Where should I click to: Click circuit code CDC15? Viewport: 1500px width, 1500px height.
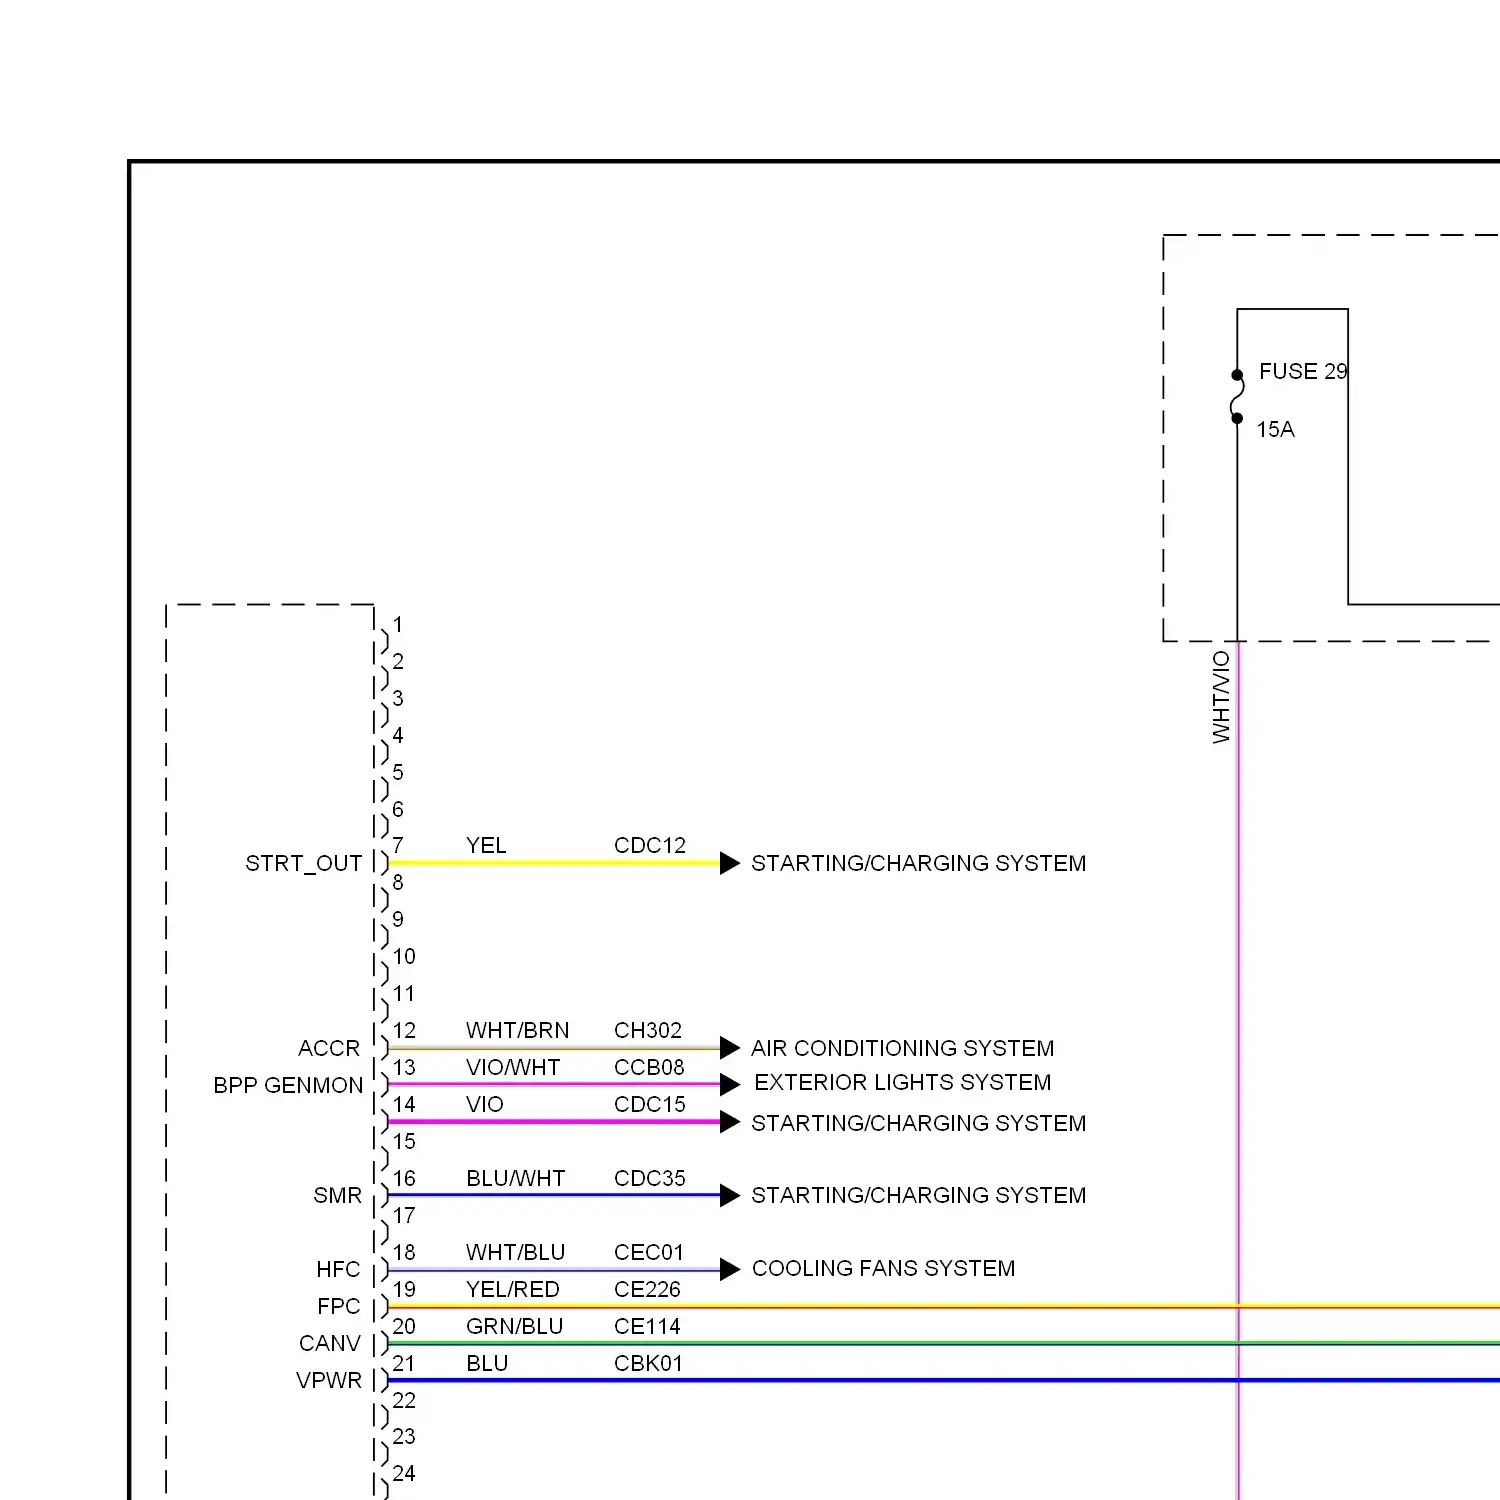tap(650, 1104)
